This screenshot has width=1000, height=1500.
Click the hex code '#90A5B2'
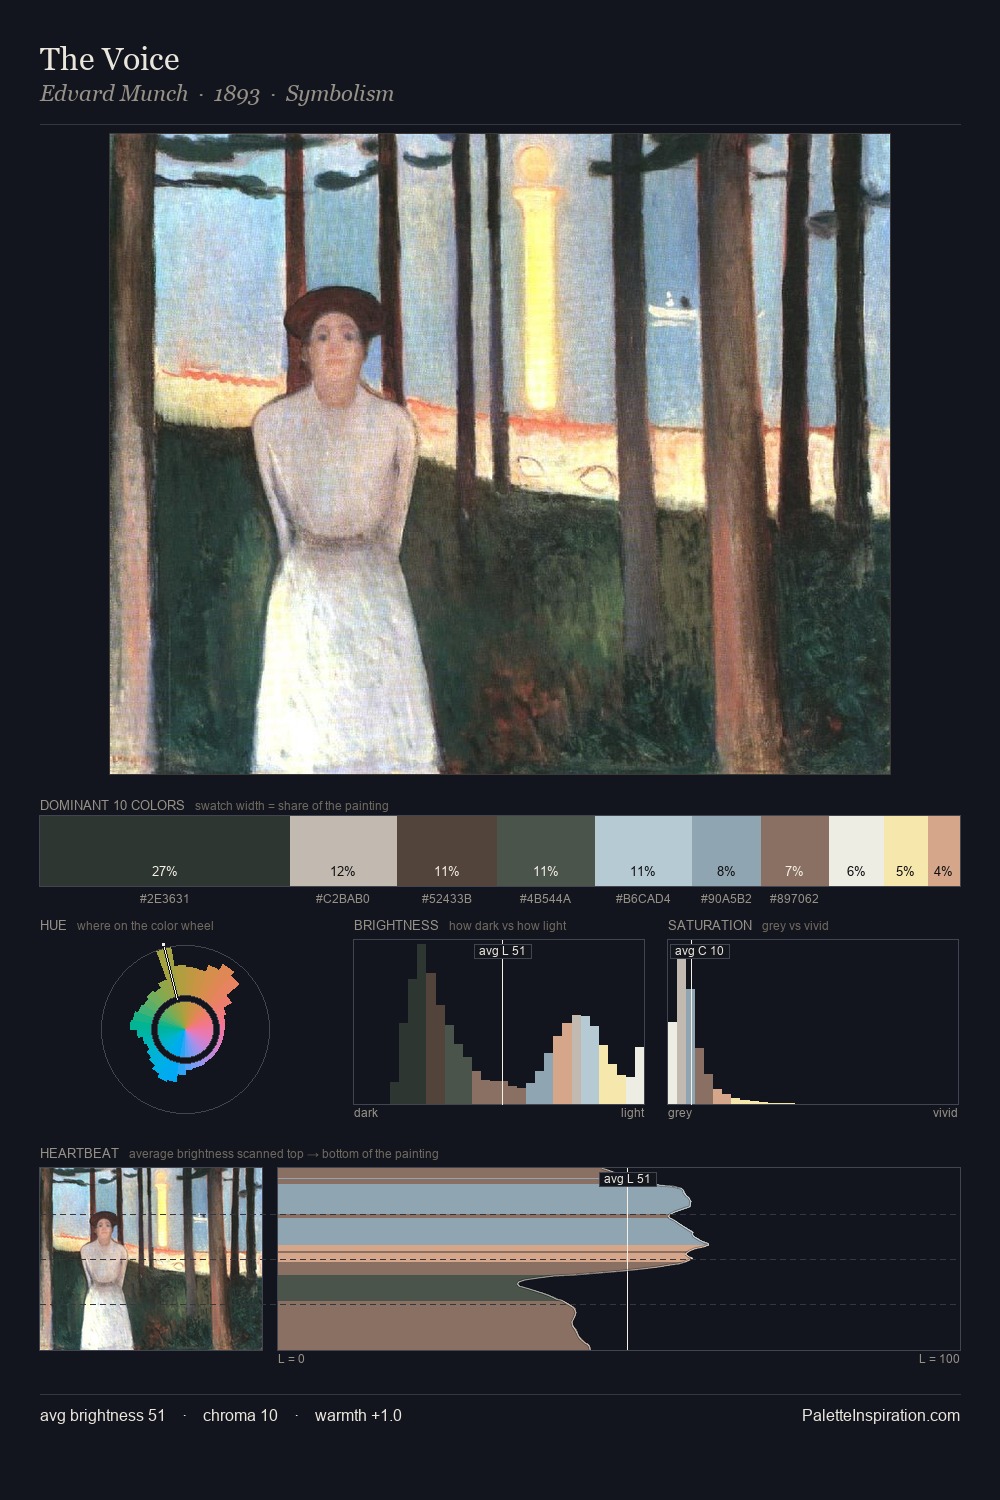pyautogui.click(x=726, y=899)
